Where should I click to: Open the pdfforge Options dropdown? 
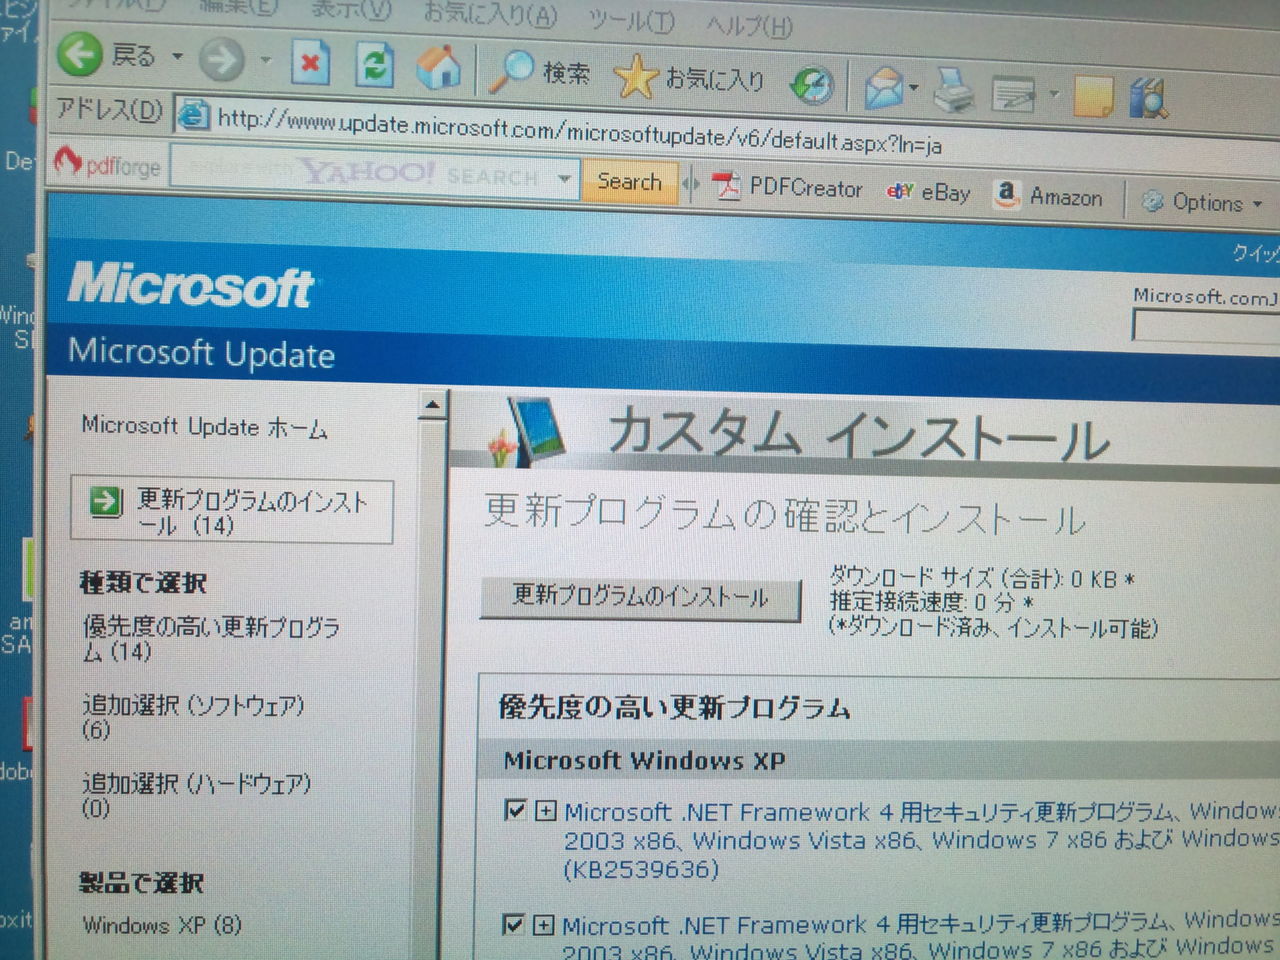pyautogui.click(x=1202, y=202)
